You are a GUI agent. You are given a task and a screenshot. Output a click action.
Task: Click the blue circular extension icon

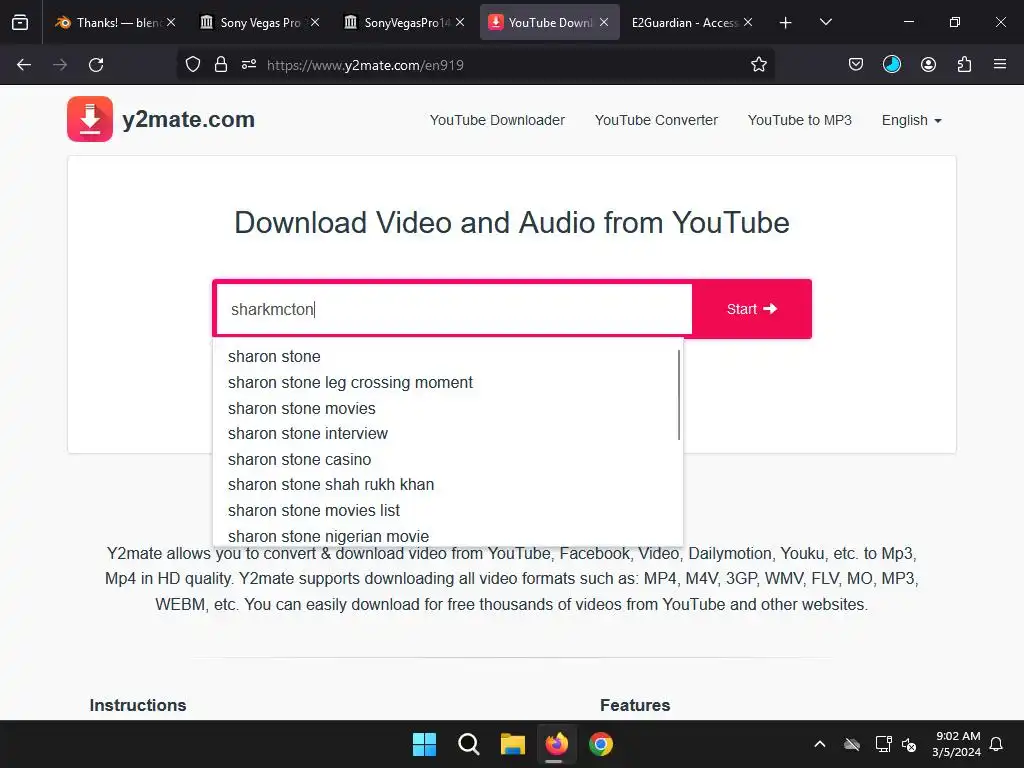(891, 65)
